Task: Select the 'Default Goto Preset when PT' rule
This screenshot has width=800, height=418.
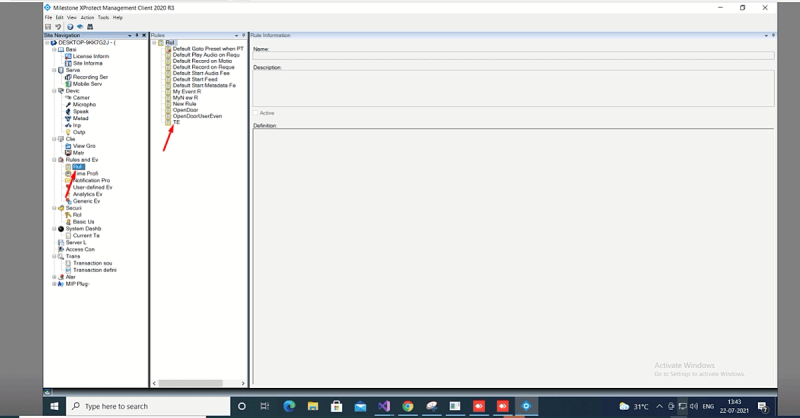Action: click(x=208, y=49)
